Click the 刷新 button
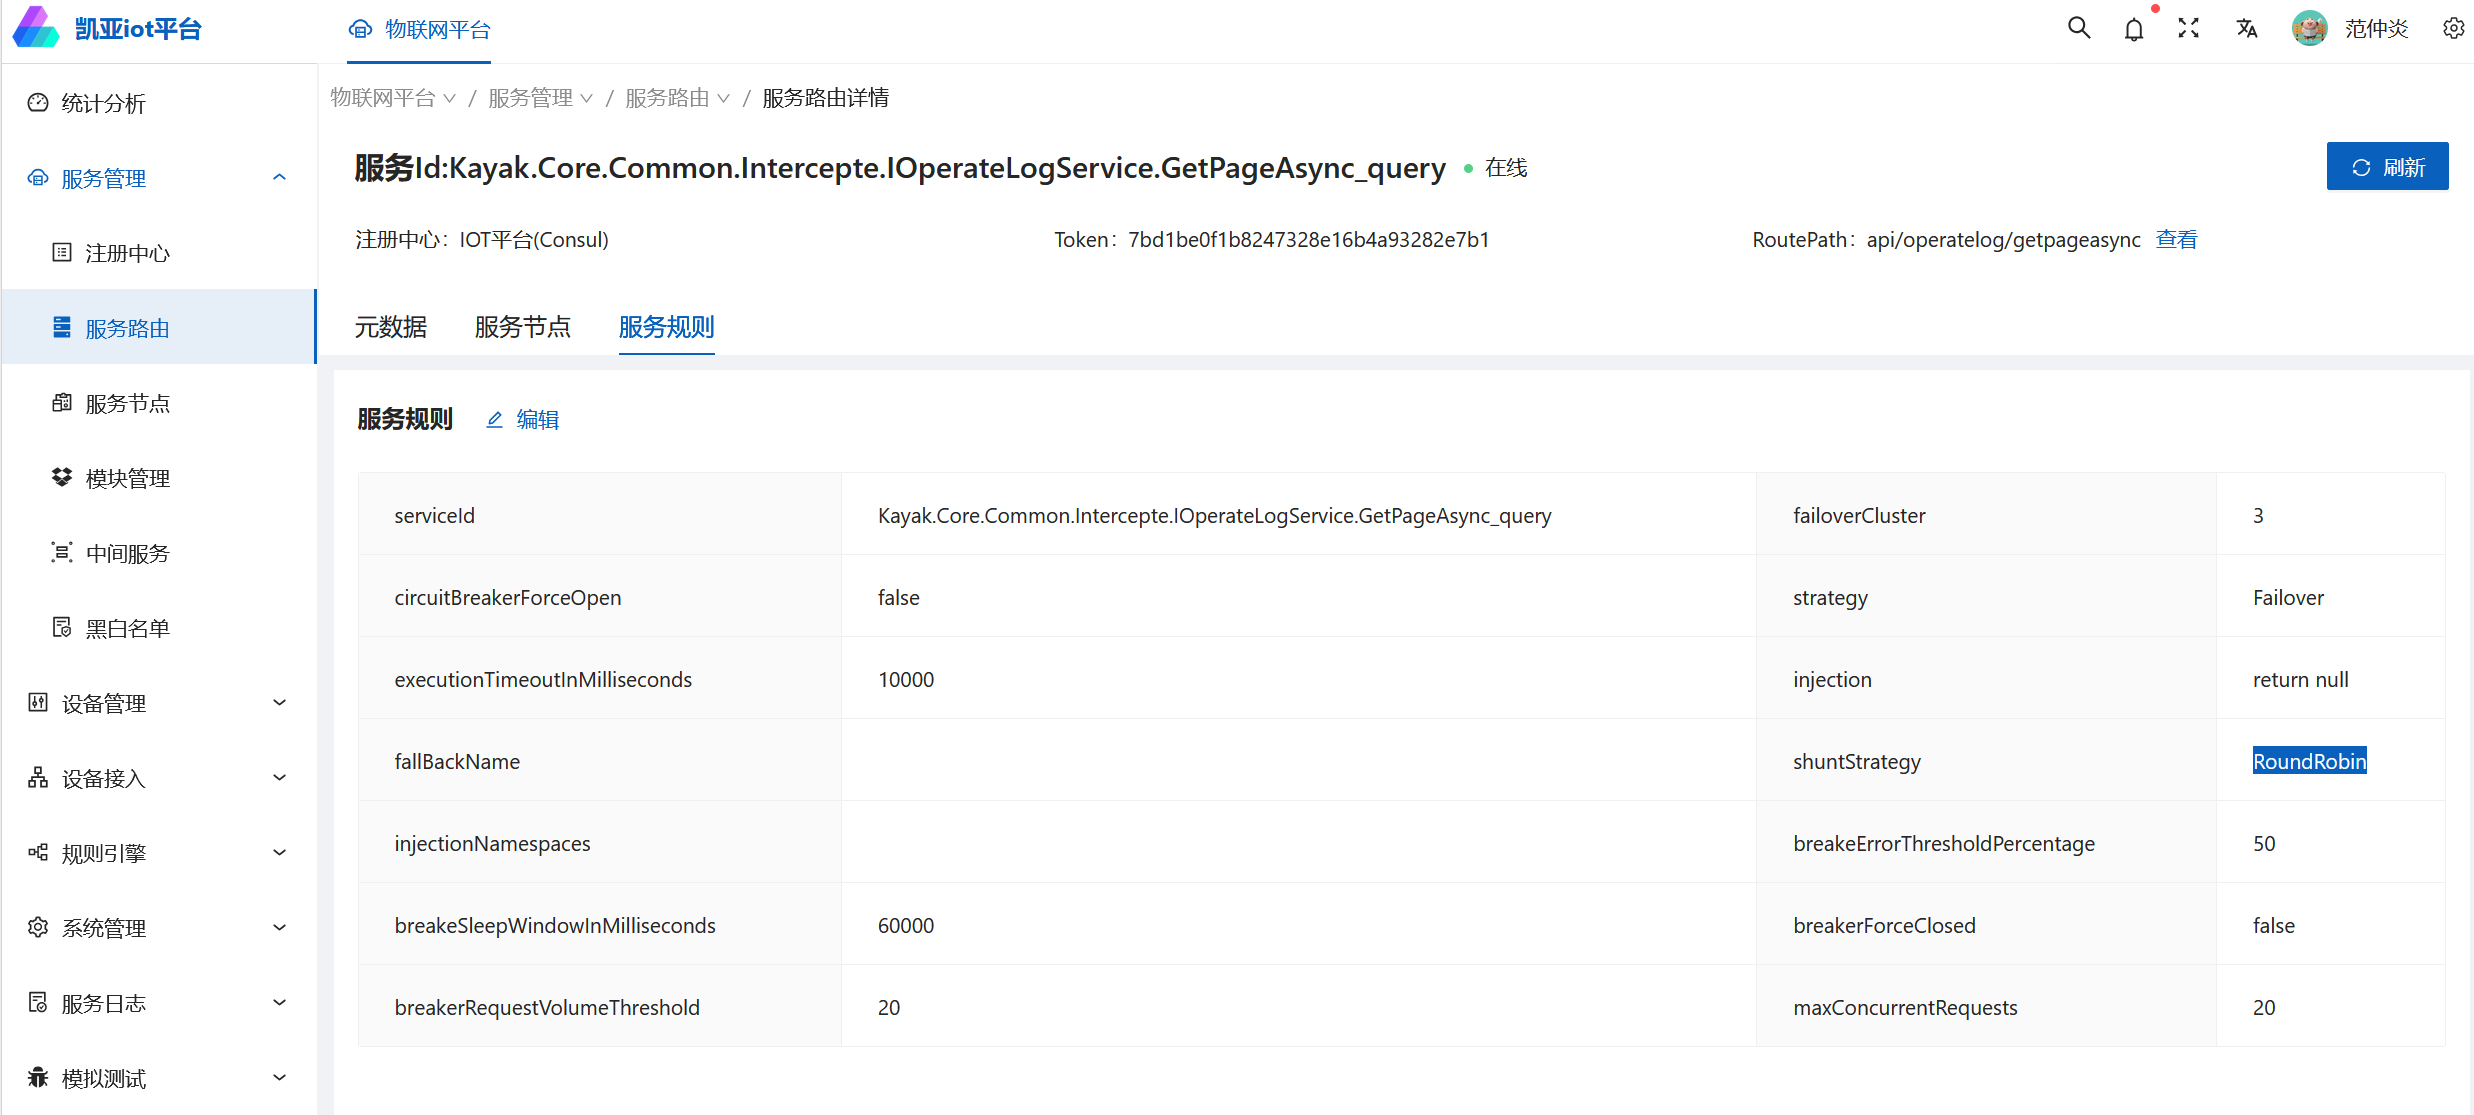This screenshot has width=2474, height=1115. tap(2387, 167)
